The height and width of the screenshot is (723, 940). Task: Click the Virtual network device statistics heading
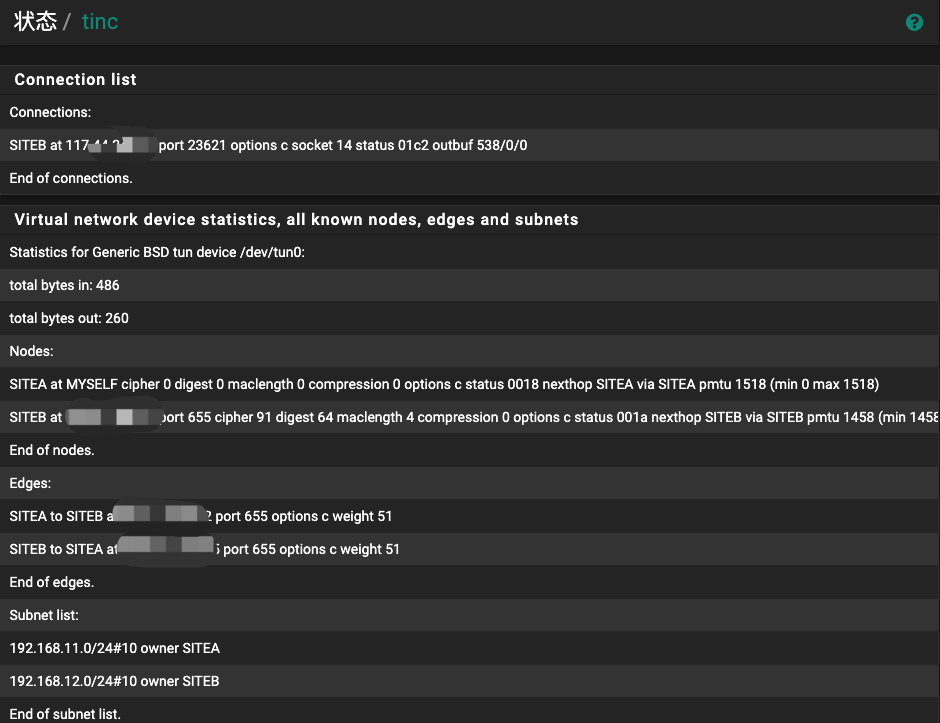pos(296,220)
